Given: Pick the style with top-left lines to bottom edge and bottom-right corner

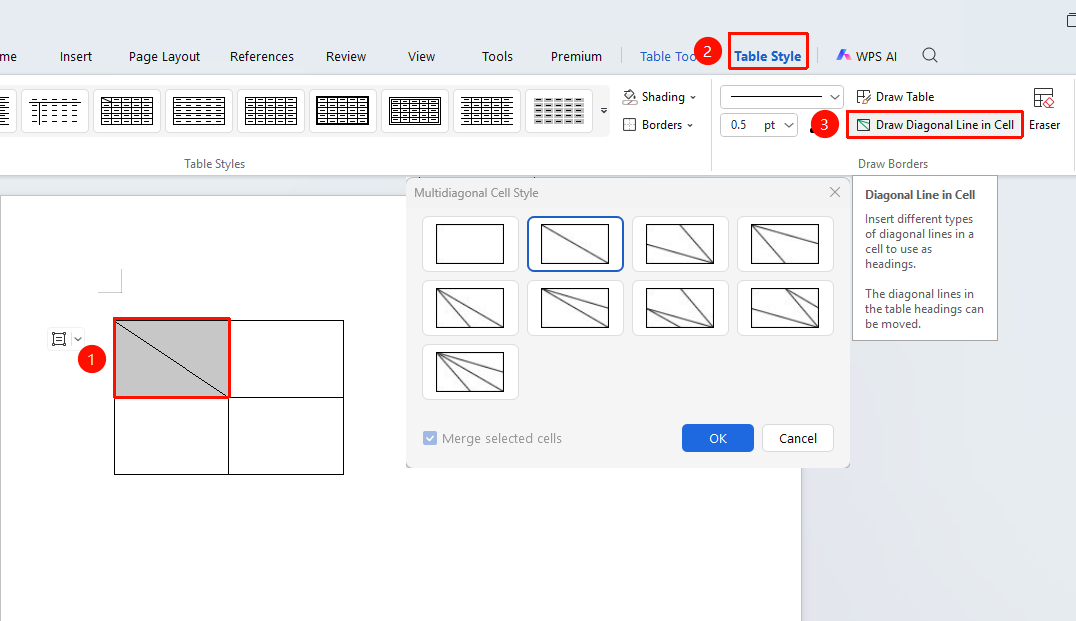Looking at the screenshot, I should click(x=470, y=308).
